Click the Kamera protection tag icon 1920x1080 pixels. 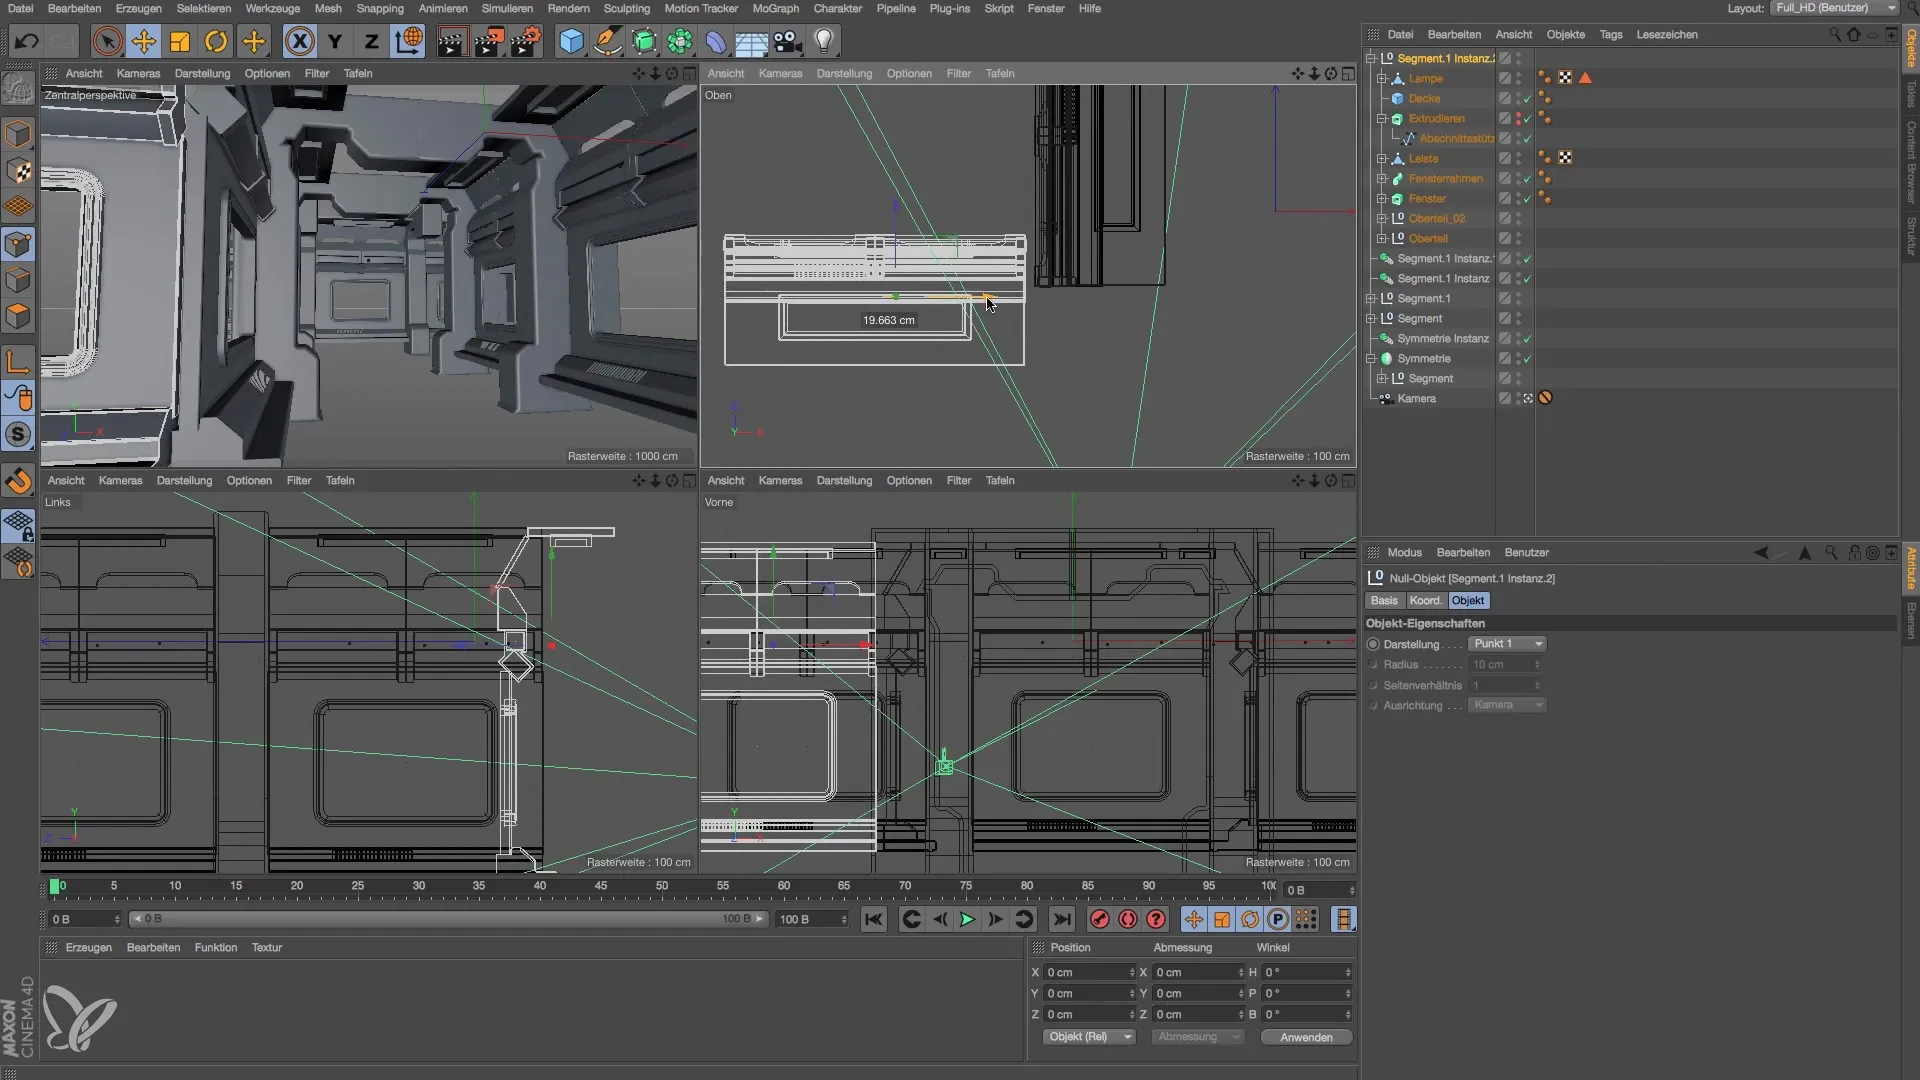click(1545, 398)
